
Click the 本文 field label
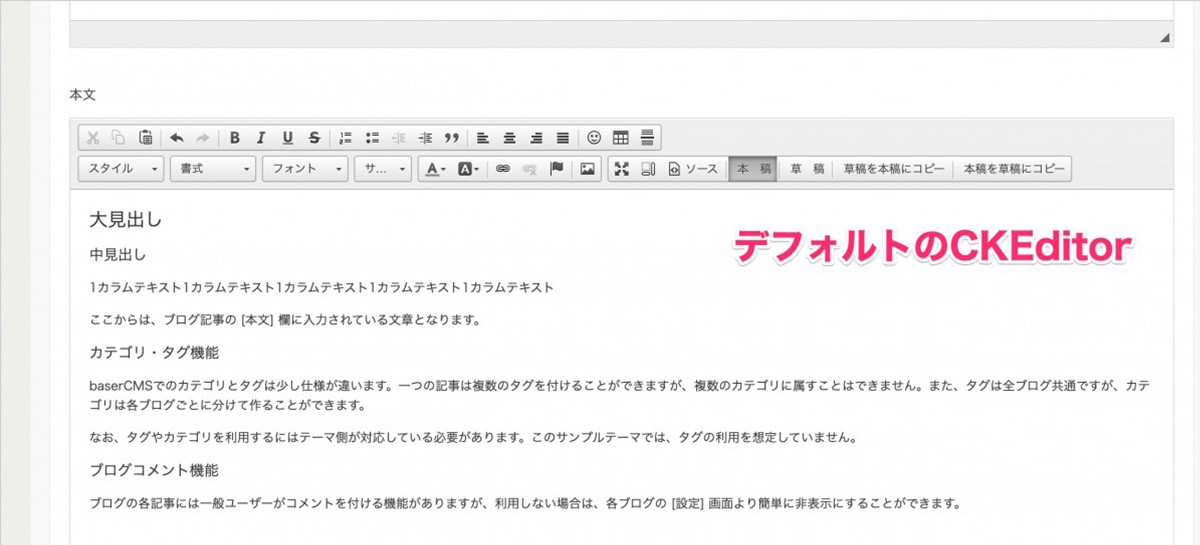point(82,94)
